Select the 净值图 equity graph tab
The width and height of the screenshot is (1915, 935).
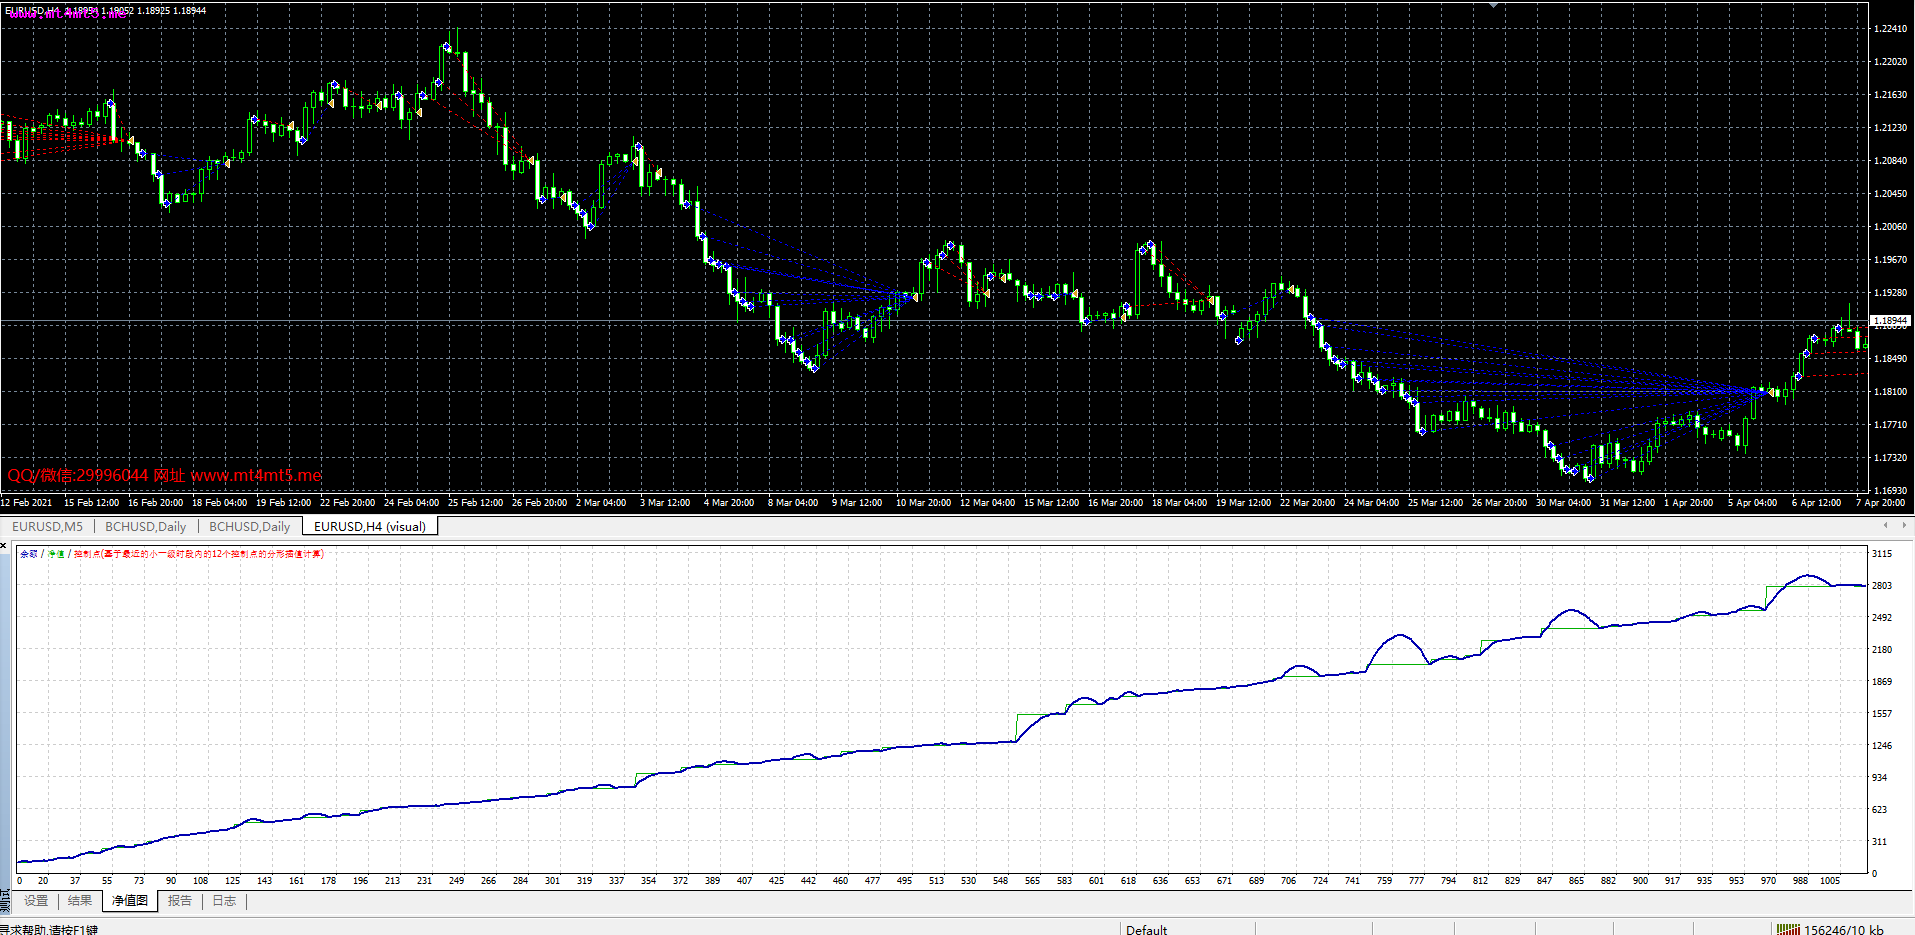tap(130, 901)
